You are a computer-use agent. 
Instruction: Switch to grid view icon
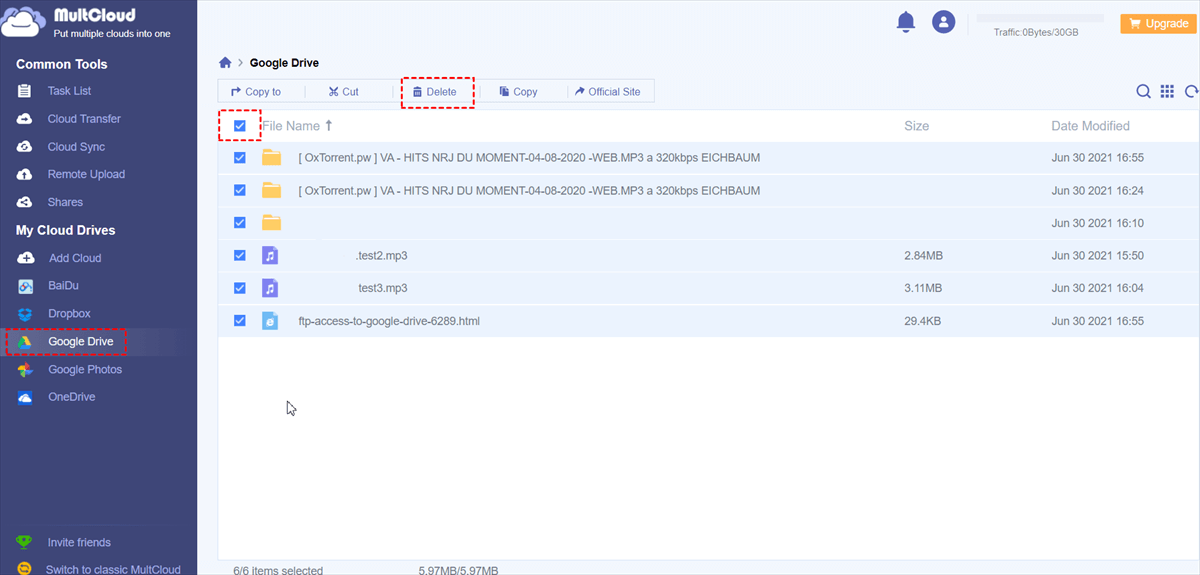[x=1167, y=91]
